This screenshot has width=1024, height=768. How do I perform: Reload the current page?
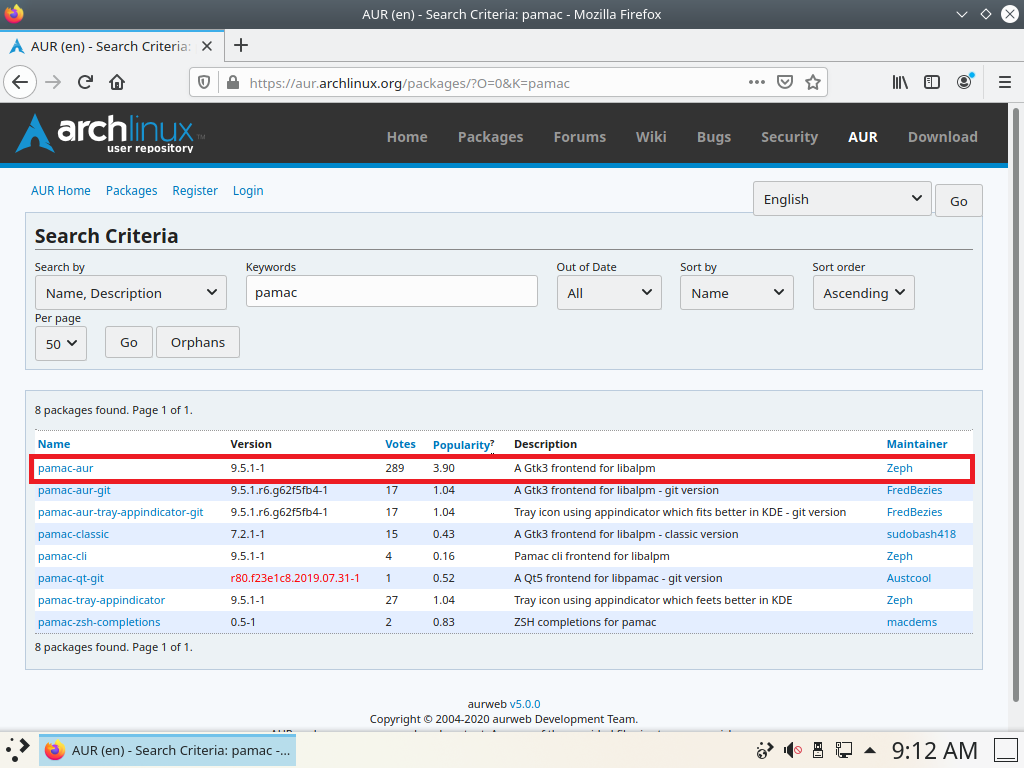pos(85,82)
